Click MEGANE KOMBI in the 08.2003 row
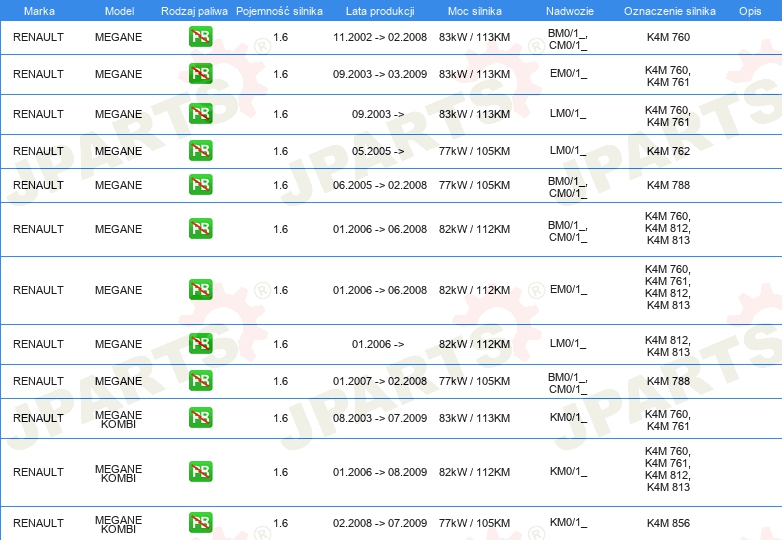 (119, 419)
